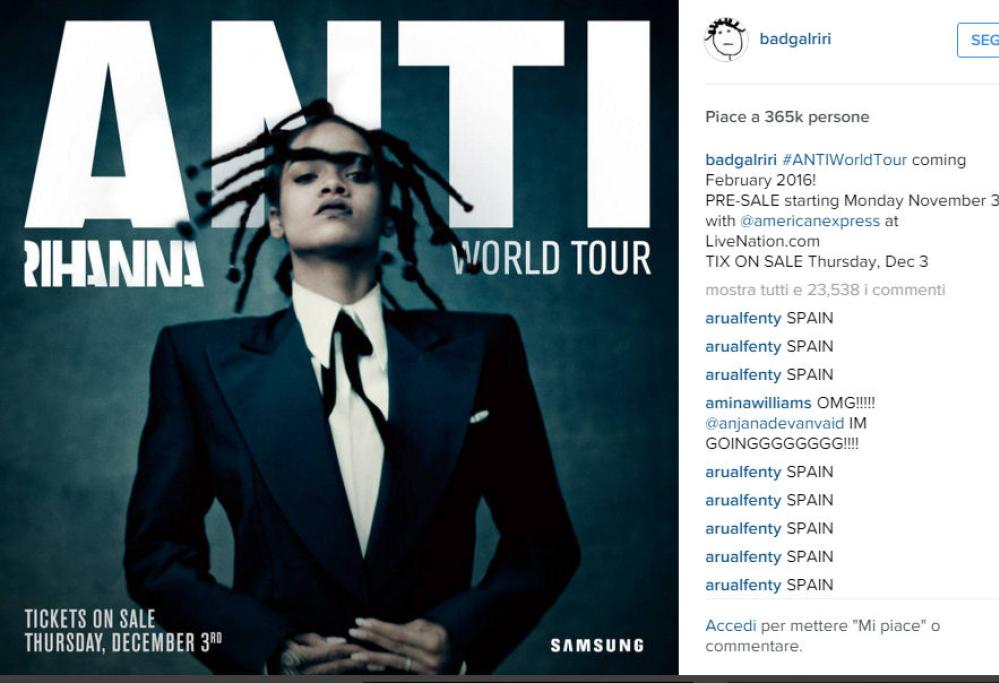
Task: Open the @anjanadevanvaid mention
Action: (774, 423)
